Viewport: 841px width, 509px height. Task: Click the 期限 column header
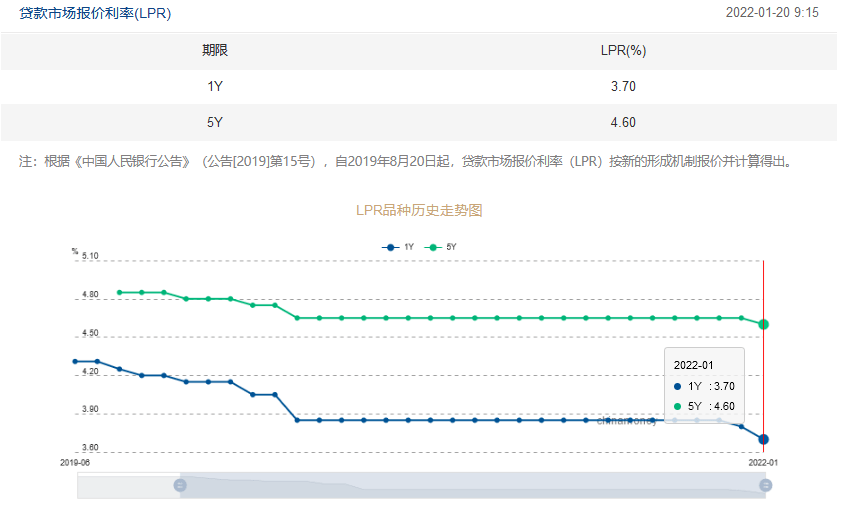coord(215,50)
